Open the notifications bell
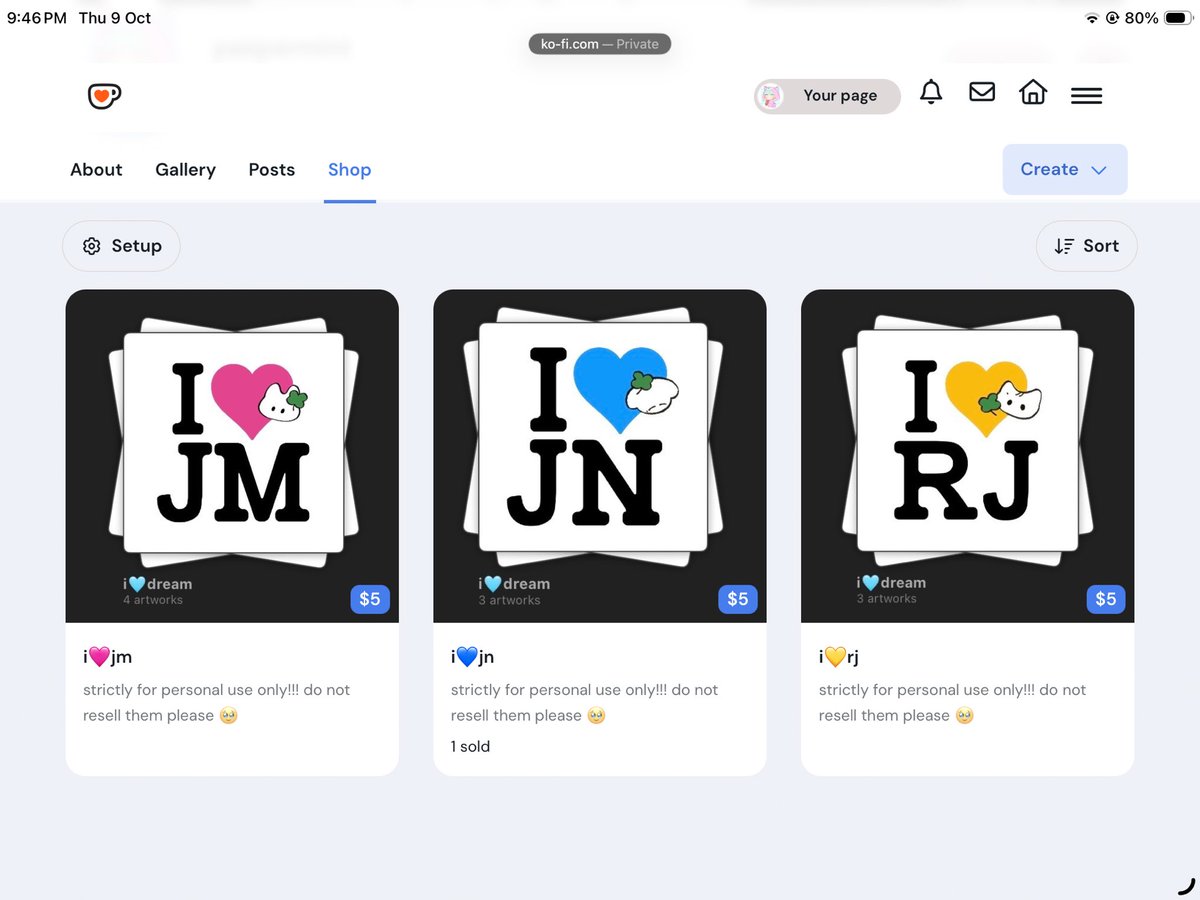The width and height of the screenshot is (1200, 900). tap(931, 92)
